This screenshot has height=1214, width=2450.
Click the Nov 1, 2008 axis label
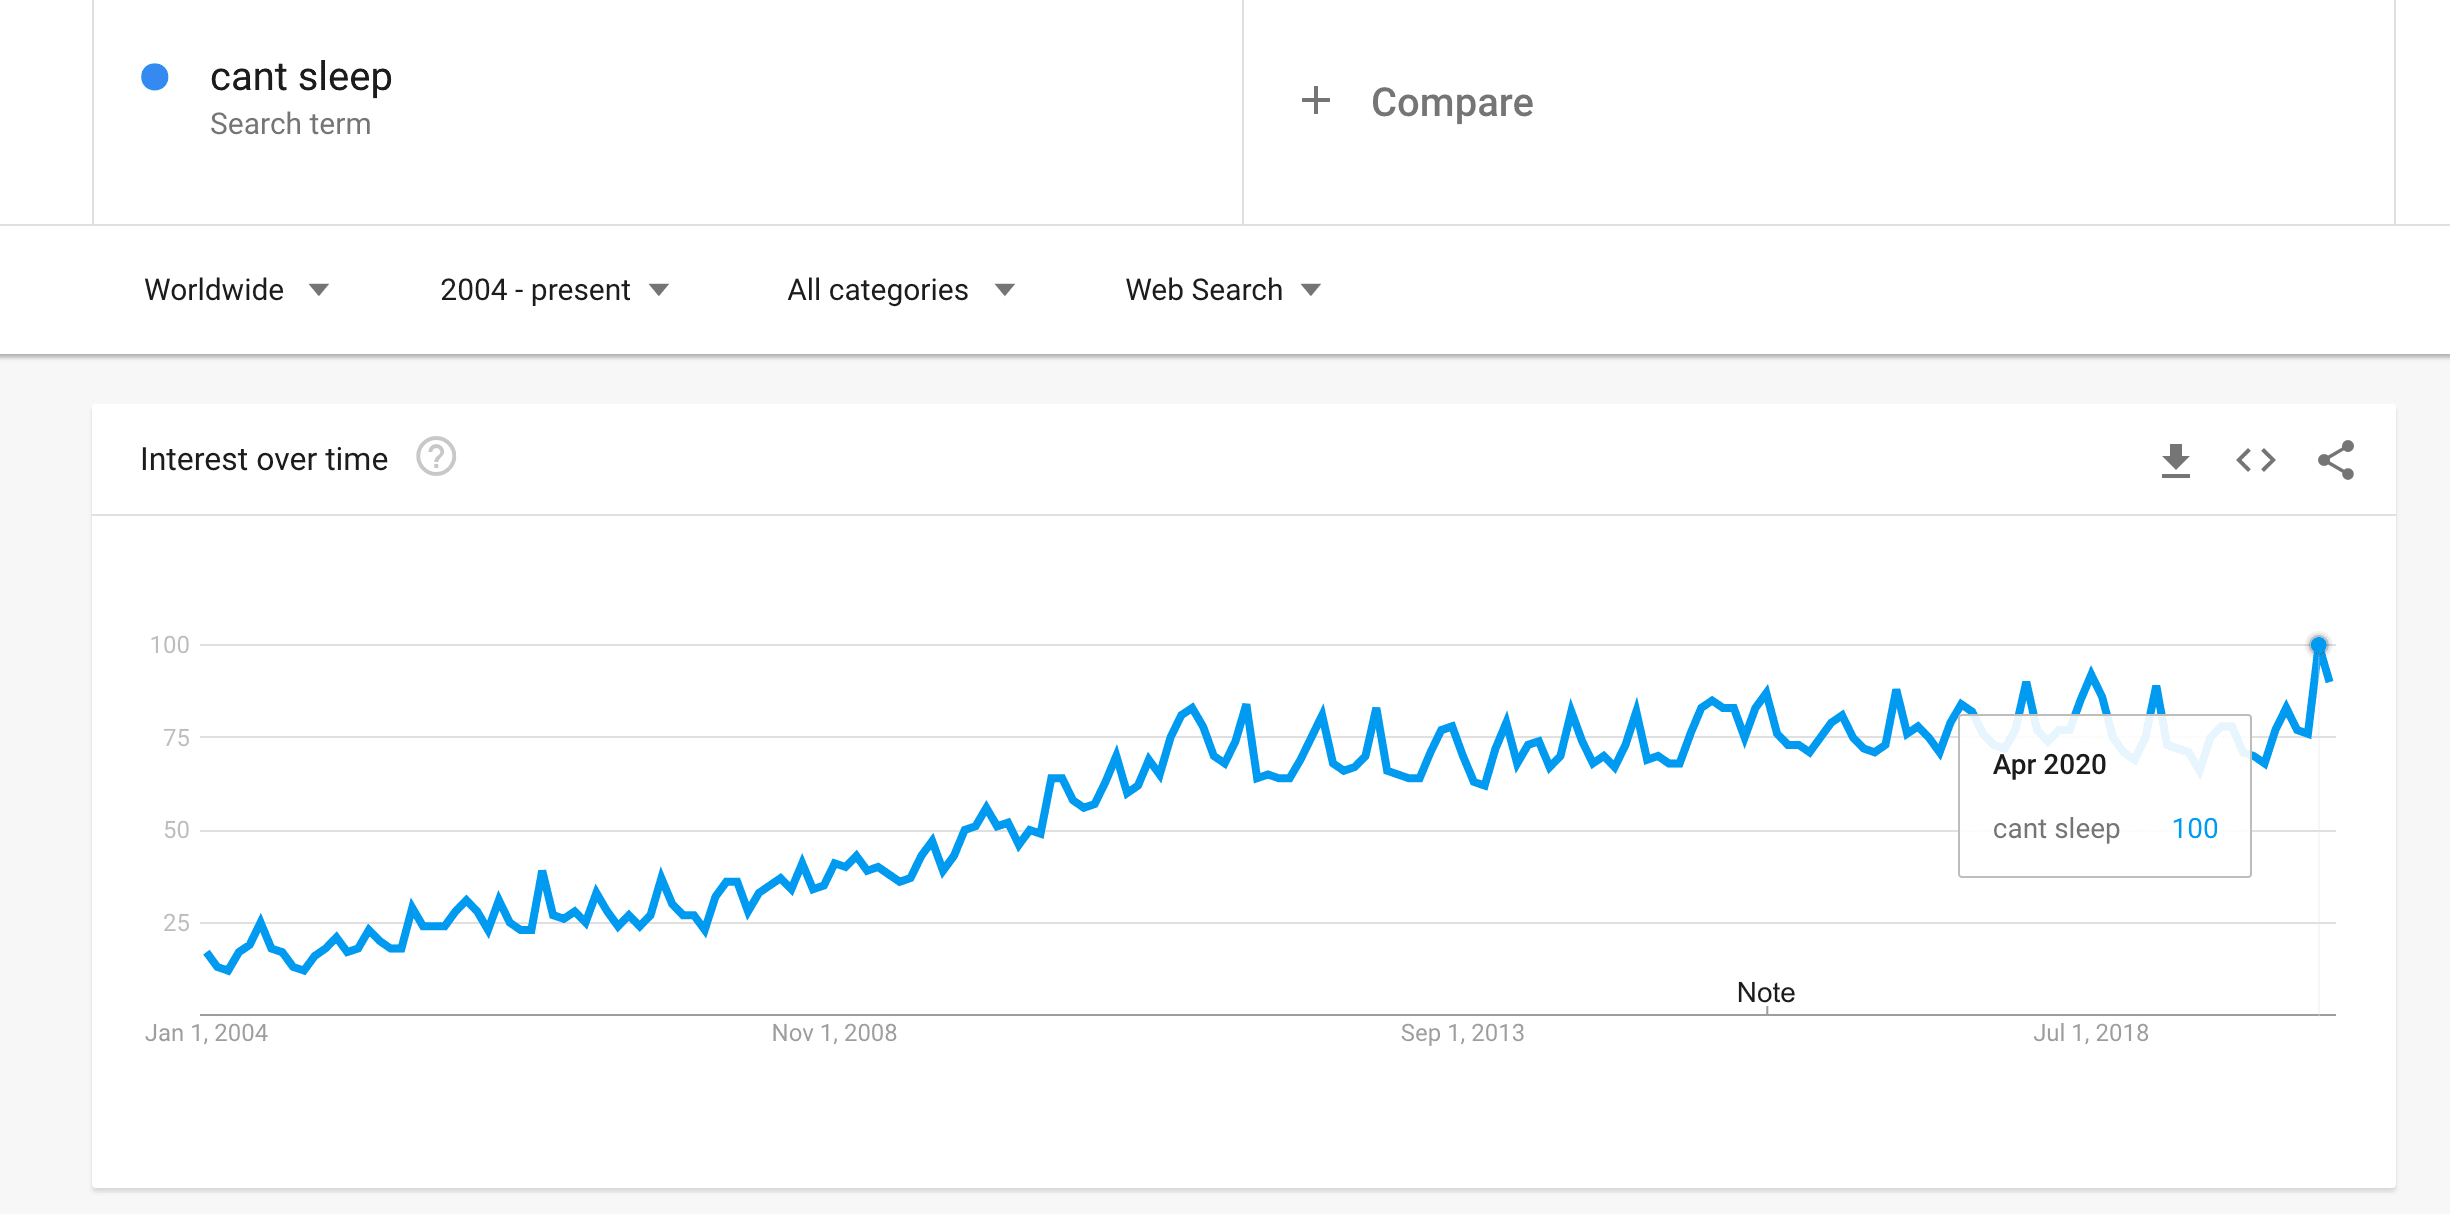pos(834,1033)
